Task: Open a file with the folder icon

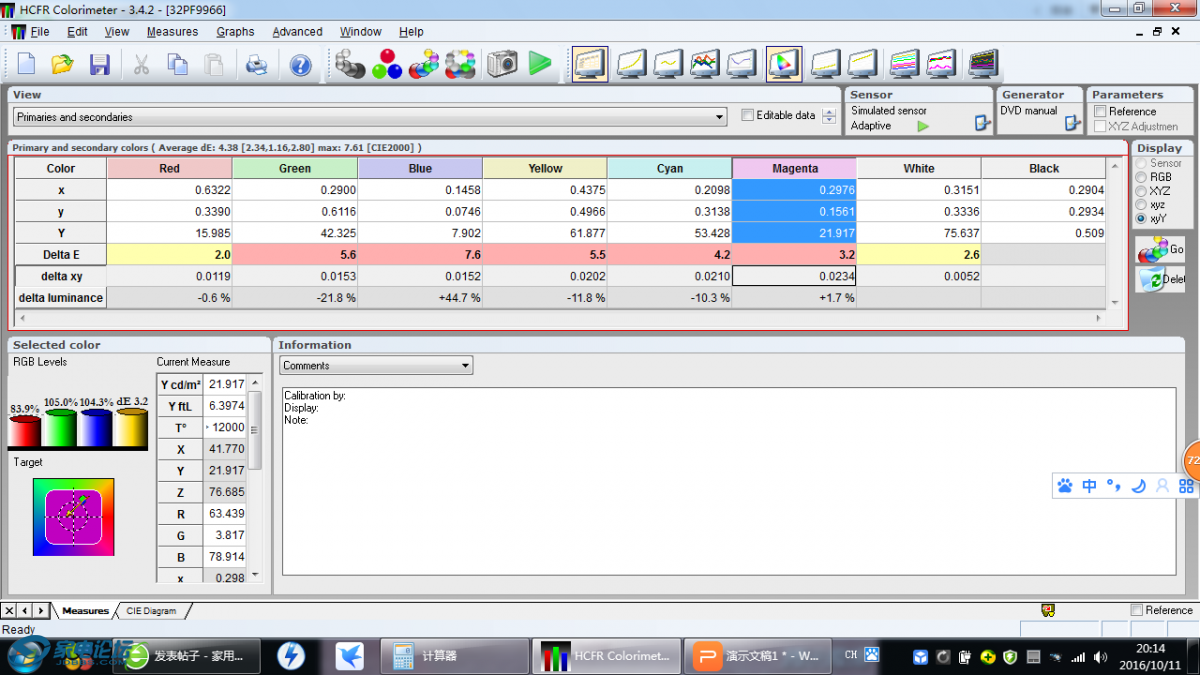Action: click(63, 65)
